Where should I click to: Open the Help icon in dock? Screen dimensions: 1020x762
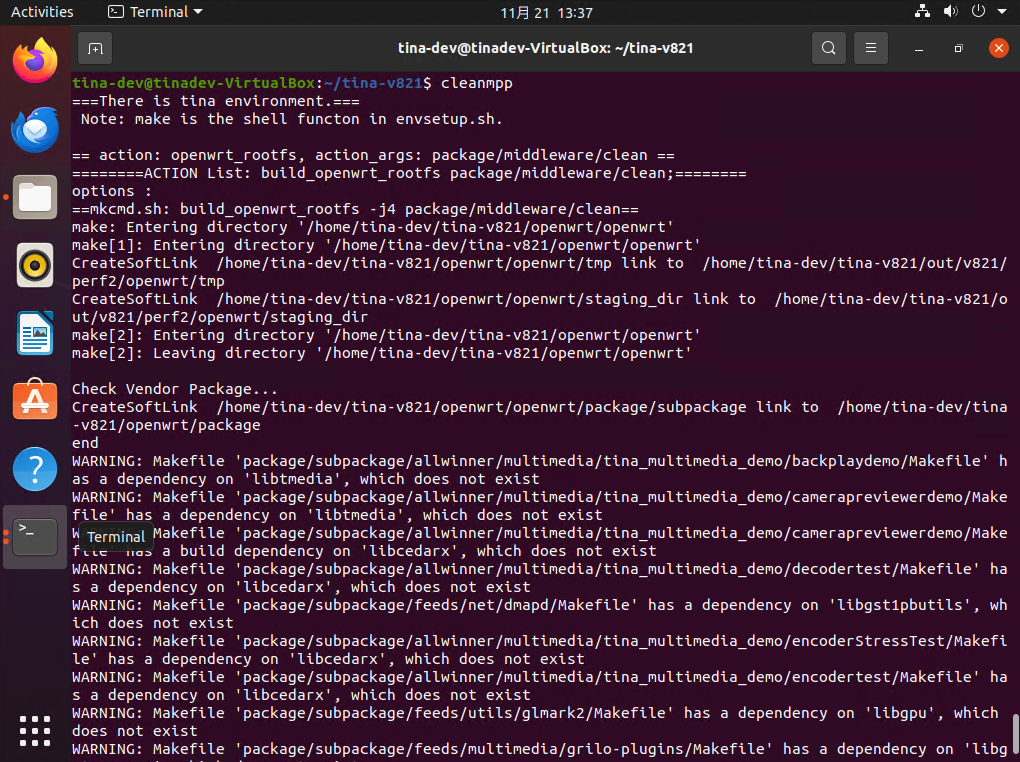coord(35,469)
